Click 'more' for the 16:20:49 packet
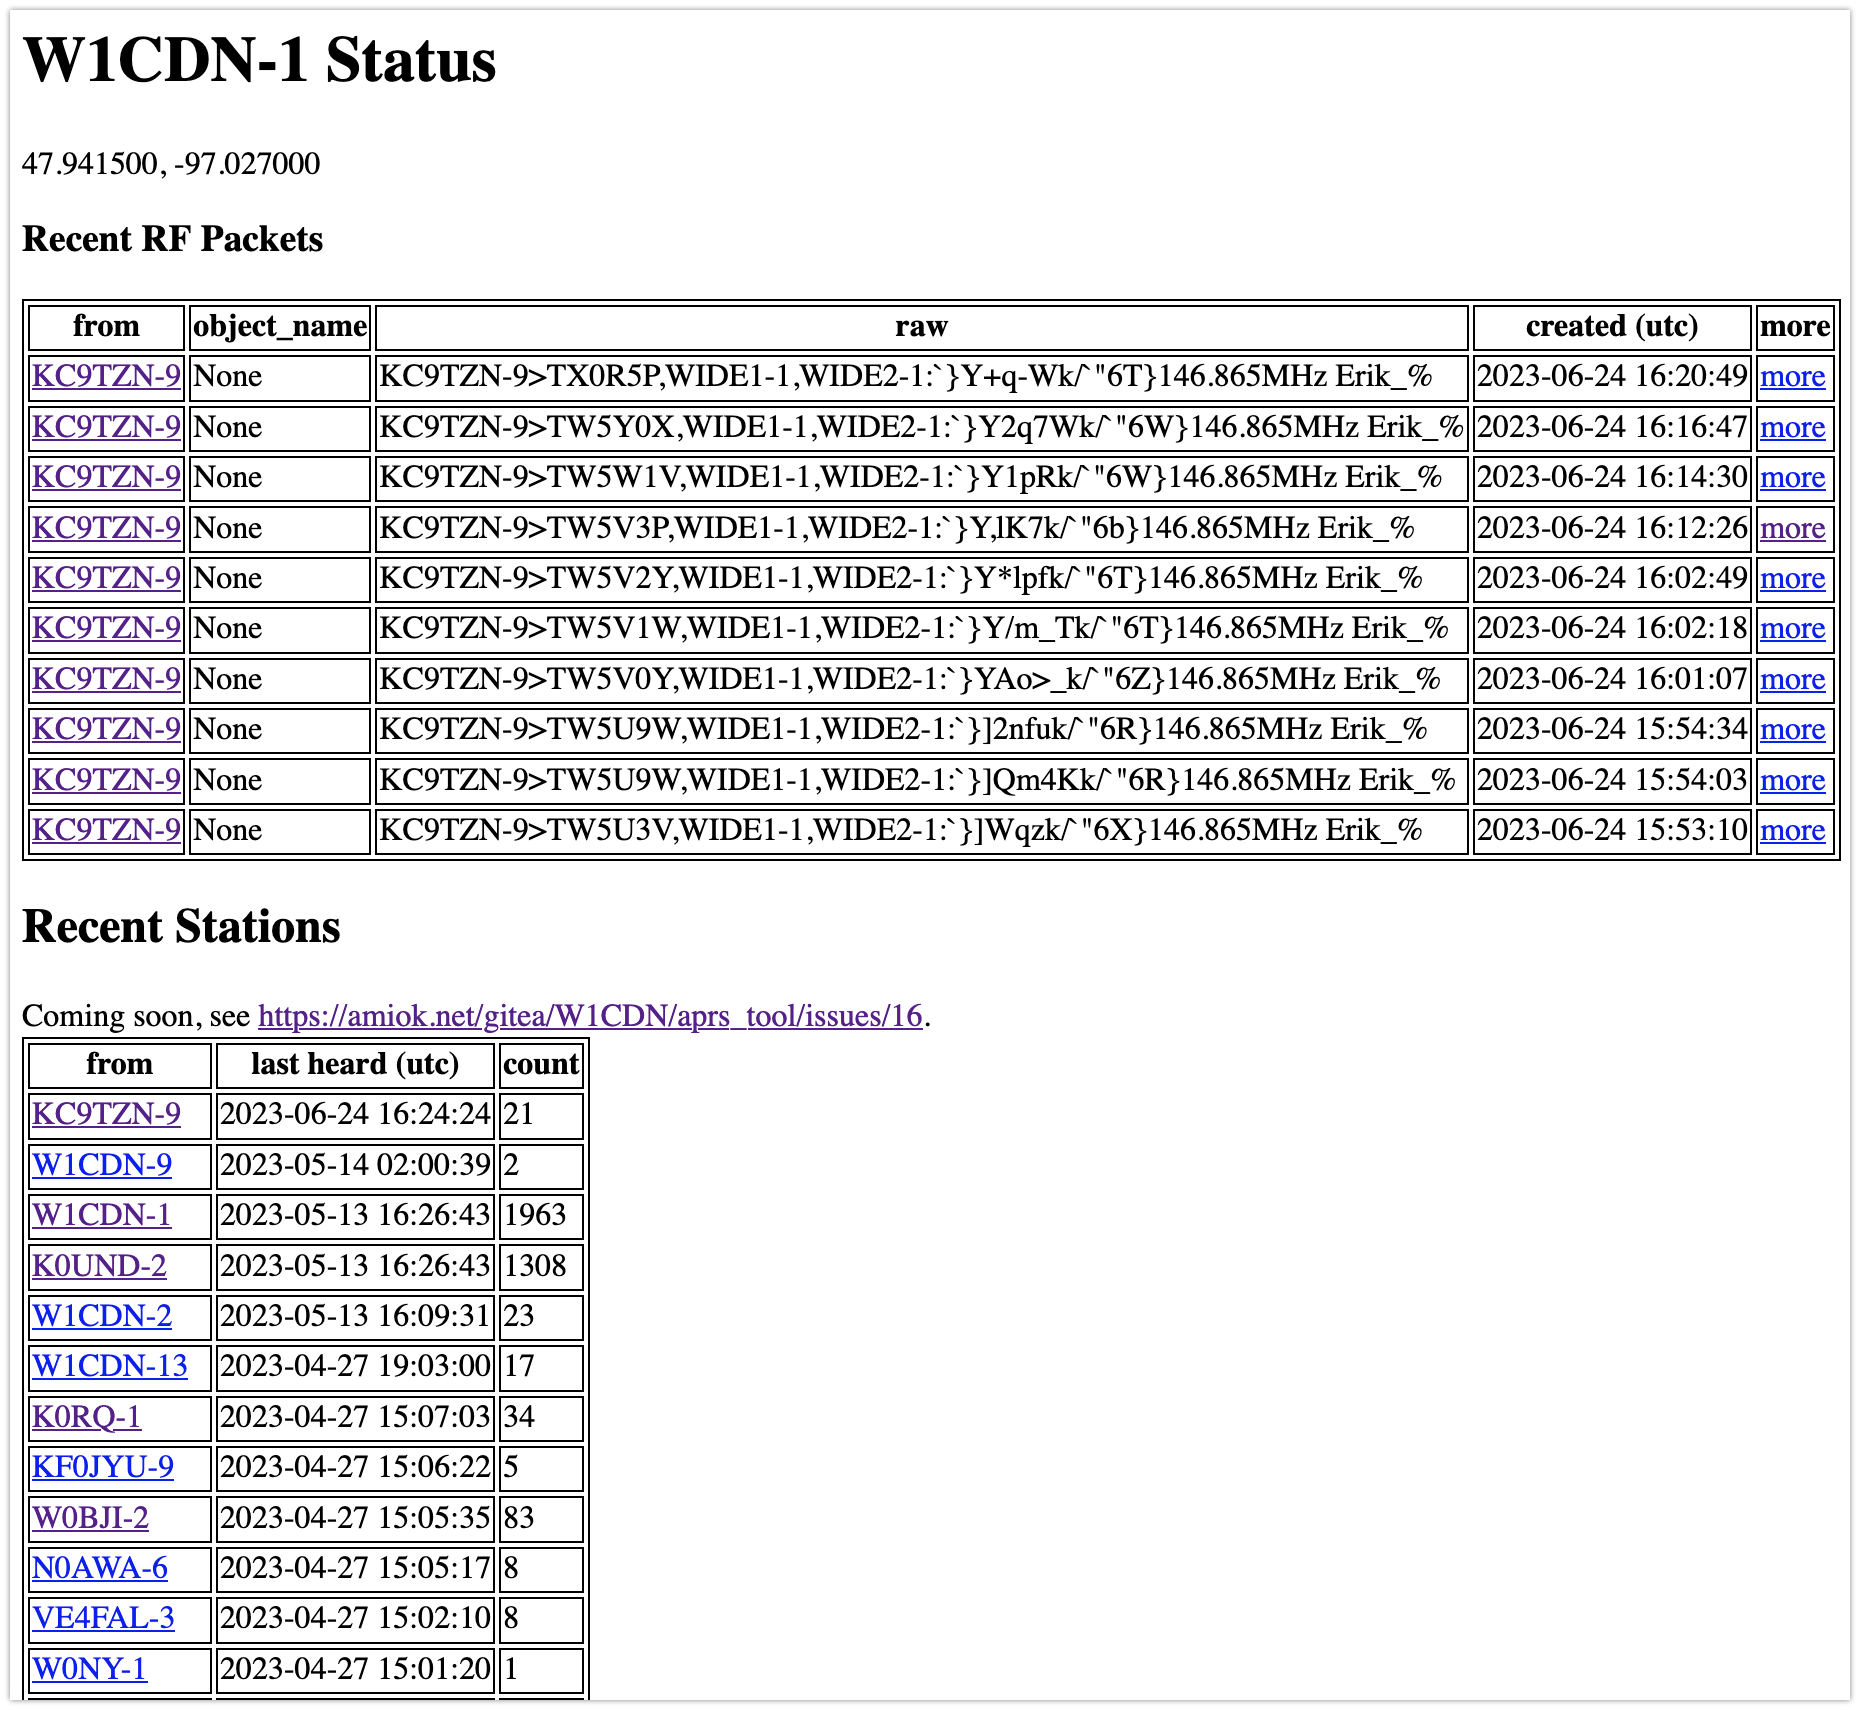Screen dimensions: 1860x1710 tap(1792, 377)
